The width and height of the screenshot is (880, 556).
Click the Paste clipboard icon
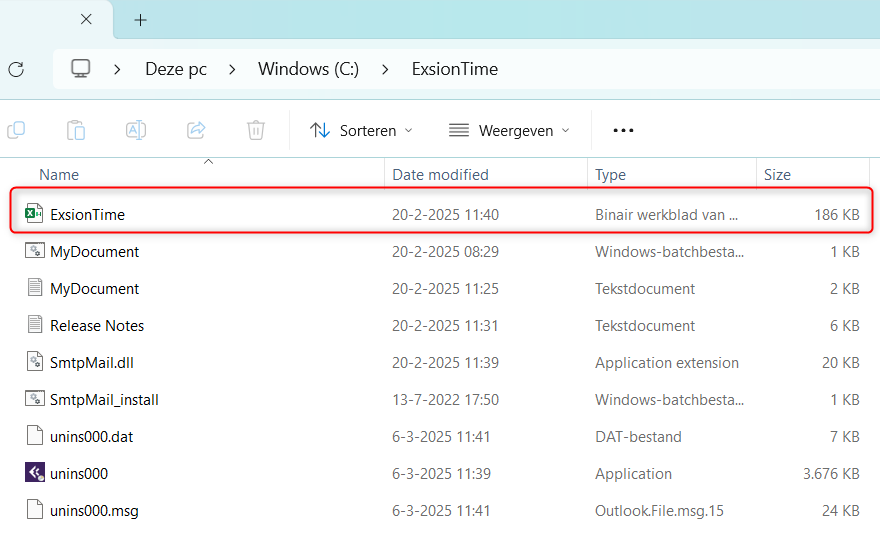(76, 130)
